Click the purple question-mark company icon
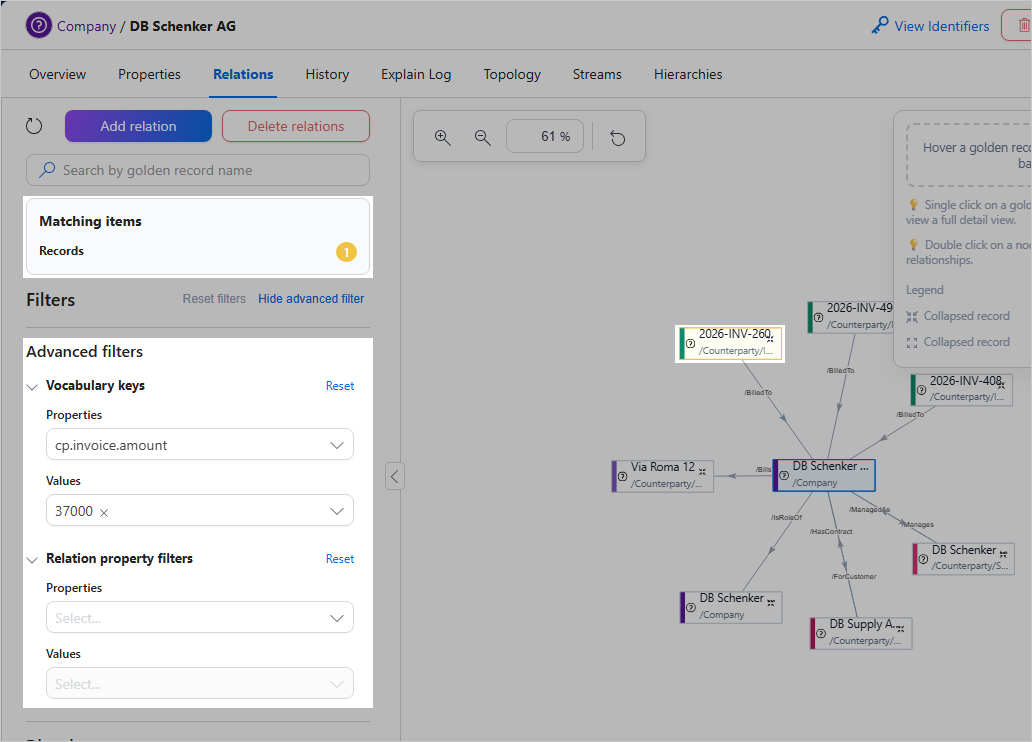The image size is (1032, 742). pos(39,26)
